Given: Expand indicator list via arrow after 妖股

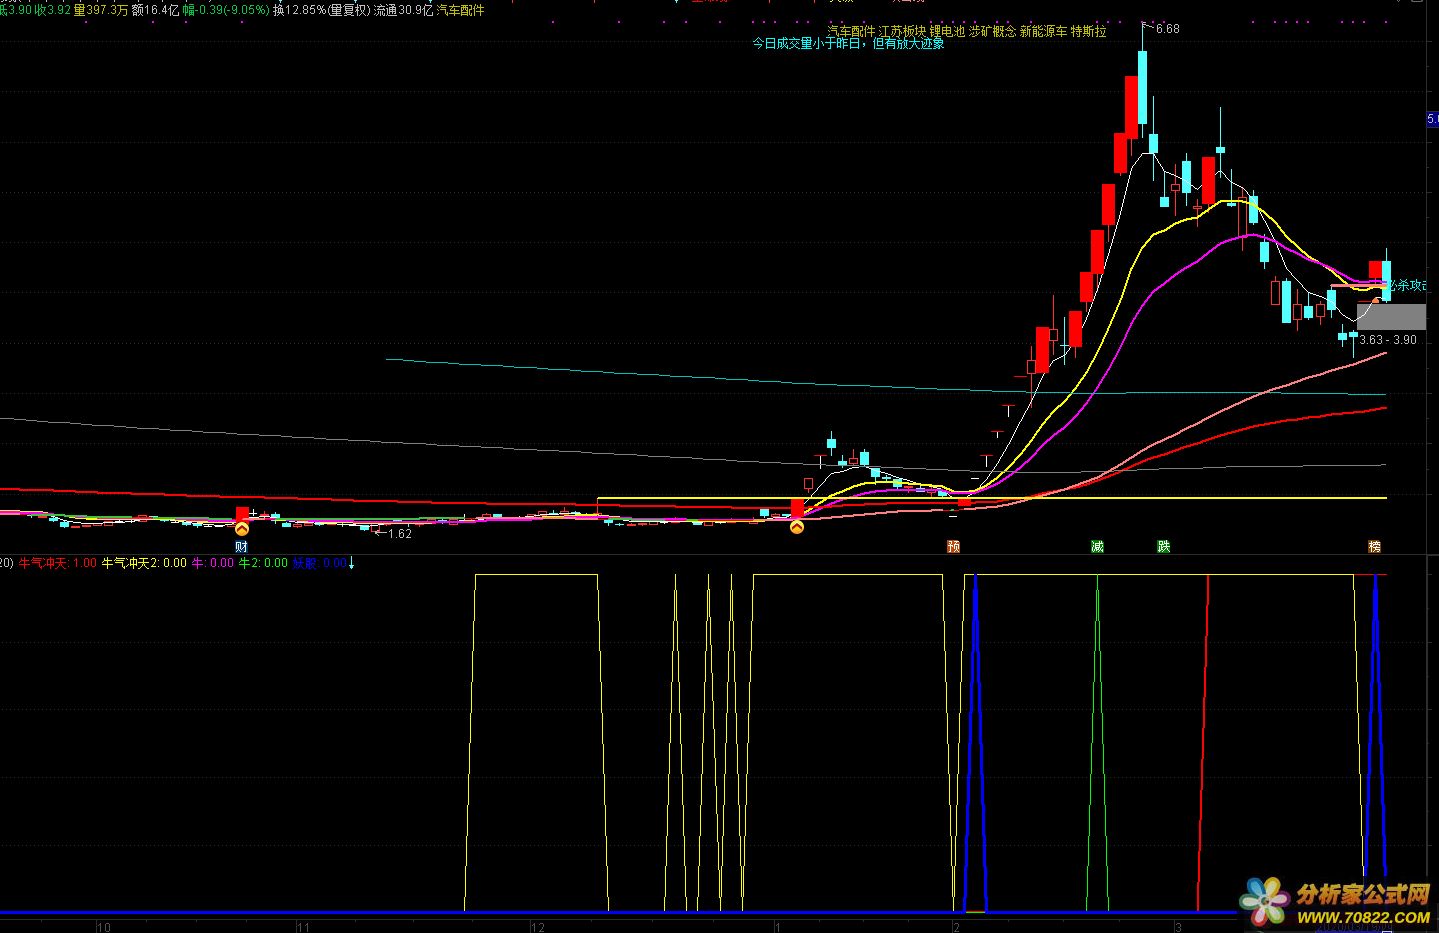Looking at the screenshot, I should [x=351, y=564].
